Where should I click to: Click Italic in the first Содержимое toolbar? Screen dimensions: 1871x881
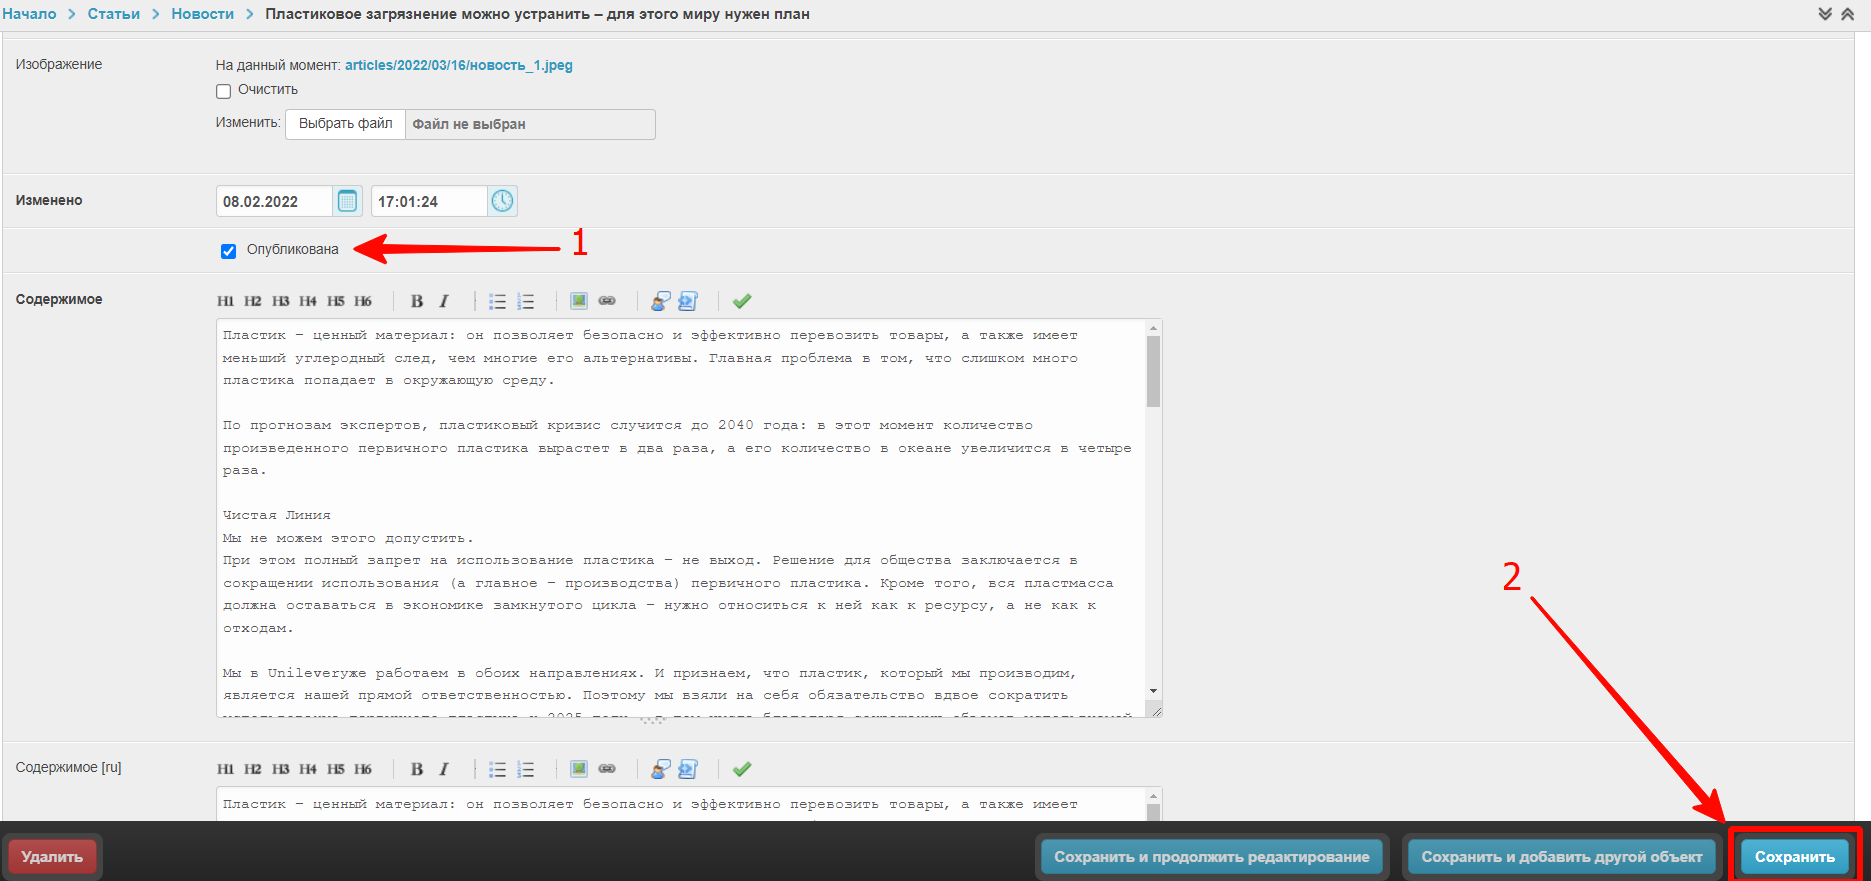444,301
